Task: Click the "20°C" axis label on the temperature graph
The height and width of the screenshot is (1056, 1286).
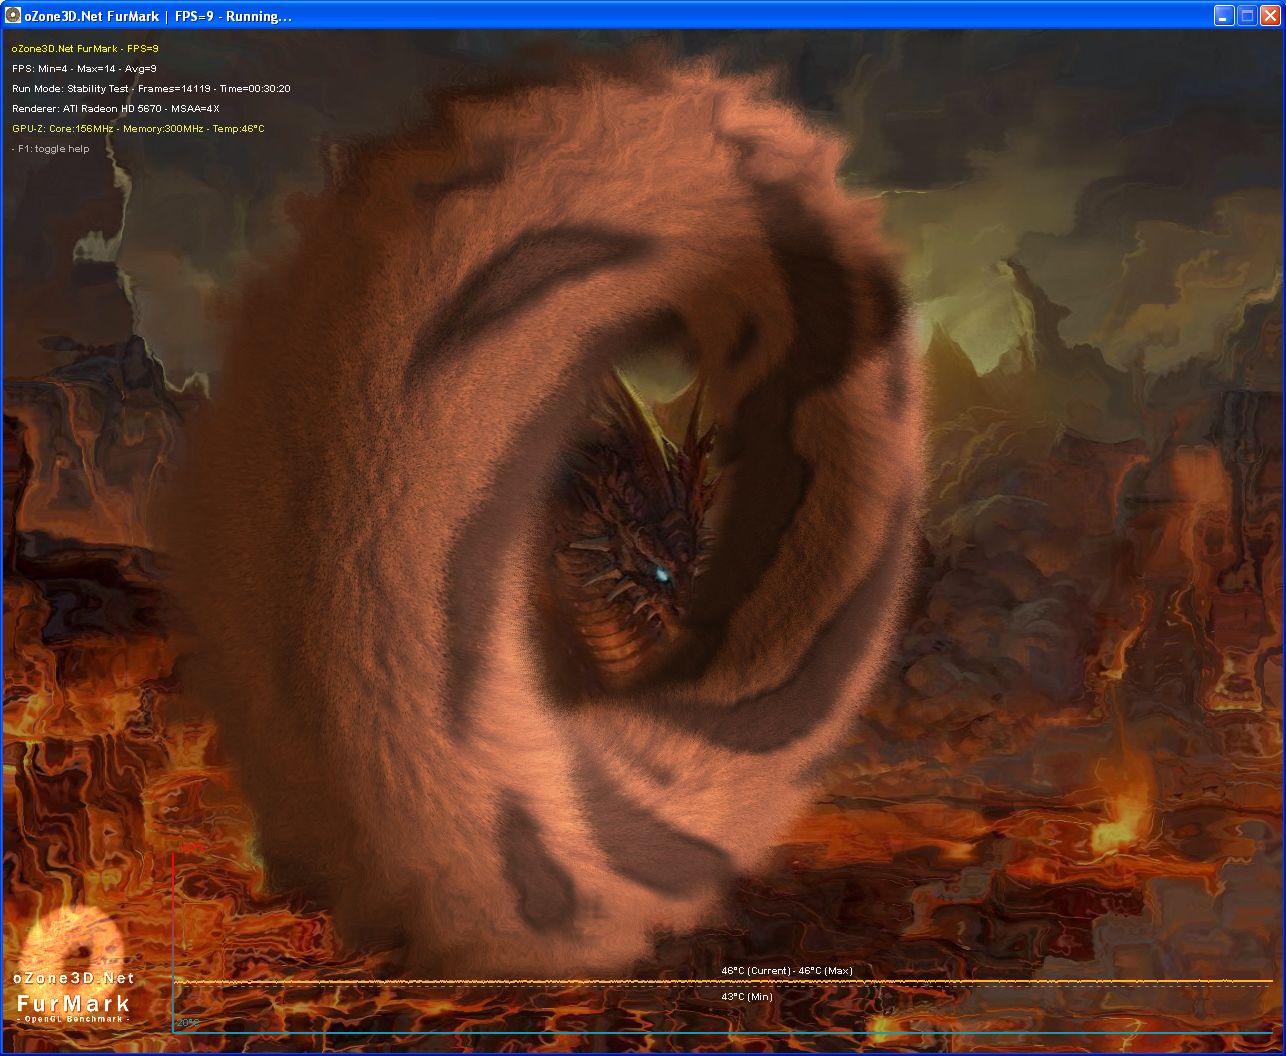Action: coord(188,1023)
